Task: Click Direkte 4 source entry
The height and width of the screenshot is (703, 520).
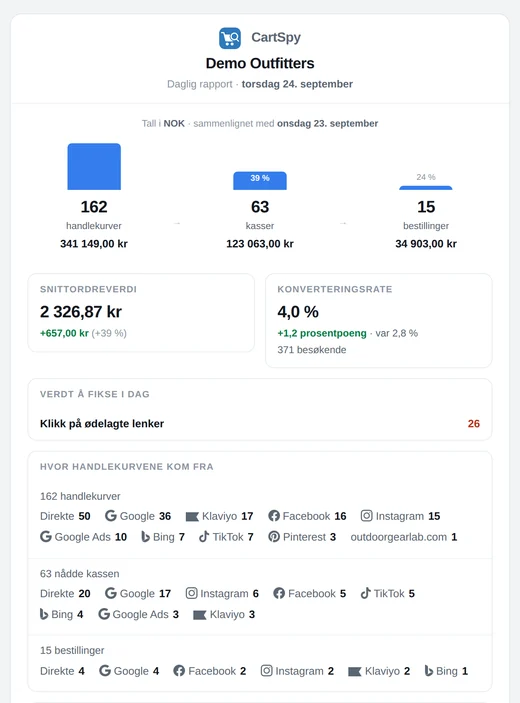Action: pyautogui.click(x=62, y=671)
